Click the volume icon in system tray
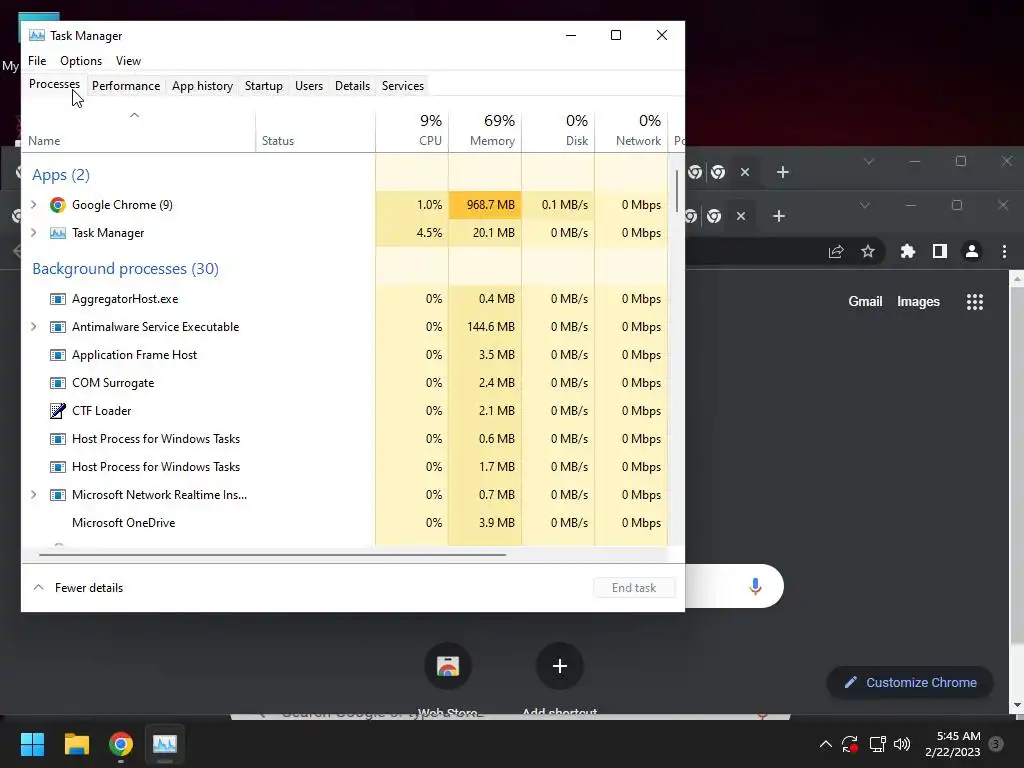The width and height of the screenshot is (1024, 768). click(902, 744)
